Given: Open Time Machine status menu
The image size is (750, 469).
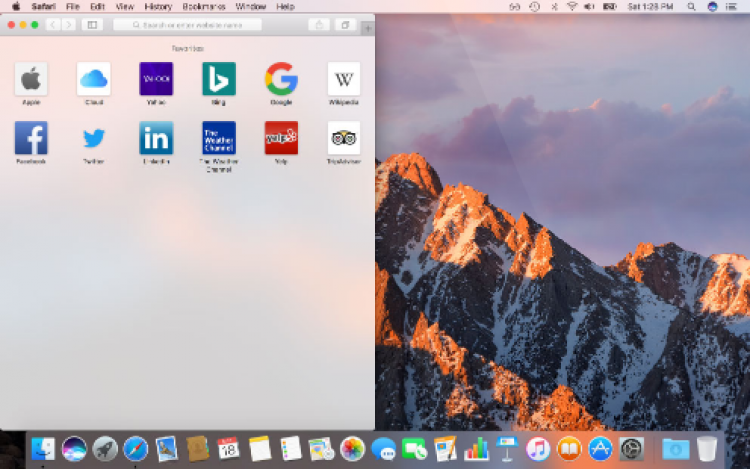Looking at the screenshot, I should coord(533,6).
